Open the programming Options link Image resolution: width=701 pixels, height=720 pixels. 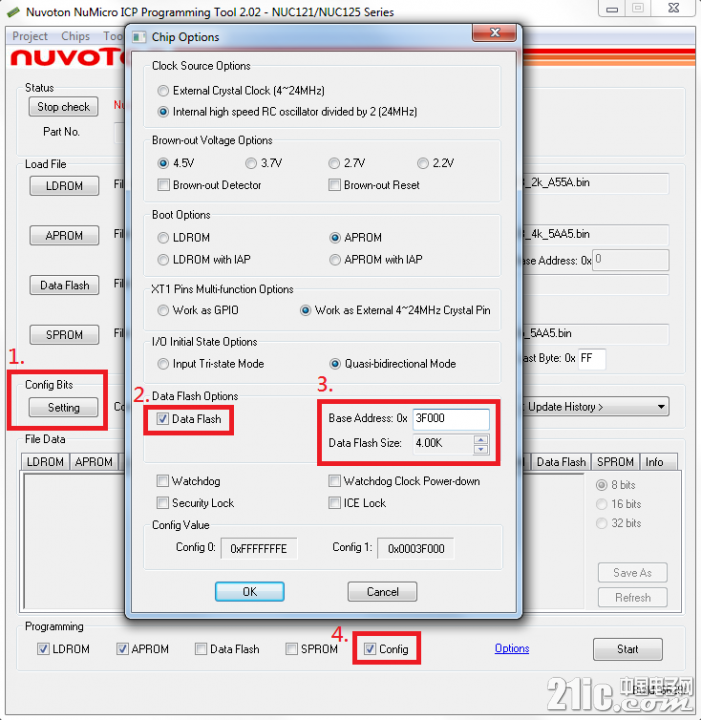pos(512,648)
